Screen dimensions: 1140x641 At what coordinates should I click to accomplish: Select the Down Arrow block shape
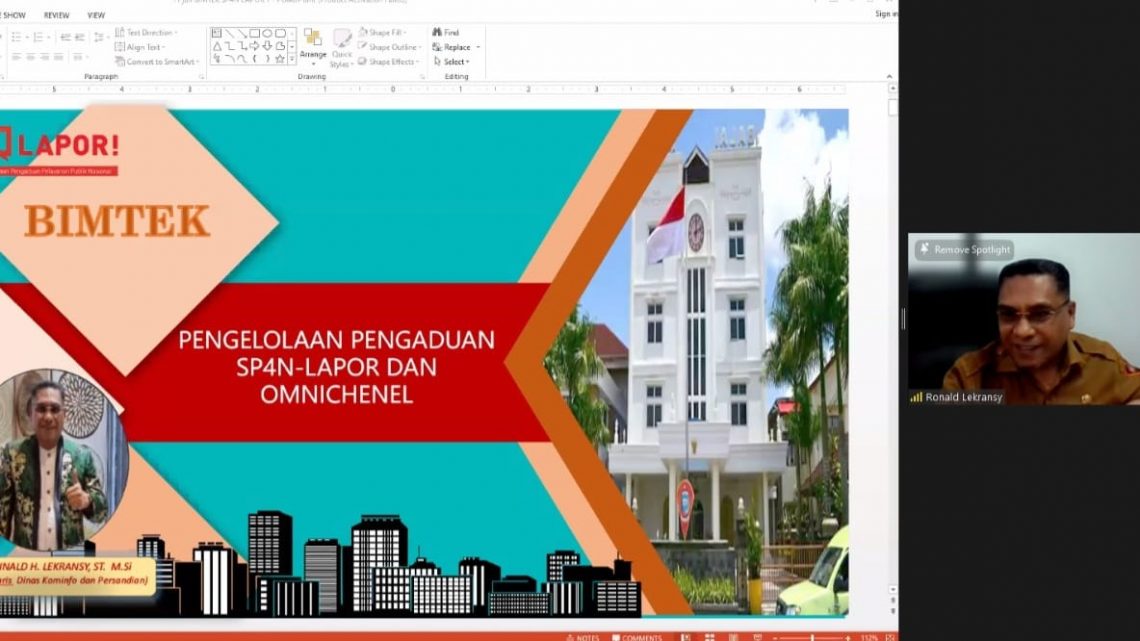click(268, 47)
